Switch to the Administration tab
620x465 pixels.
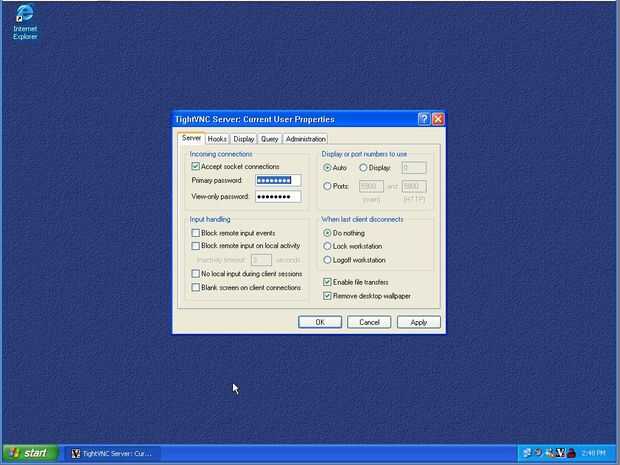tap(306, 139)
